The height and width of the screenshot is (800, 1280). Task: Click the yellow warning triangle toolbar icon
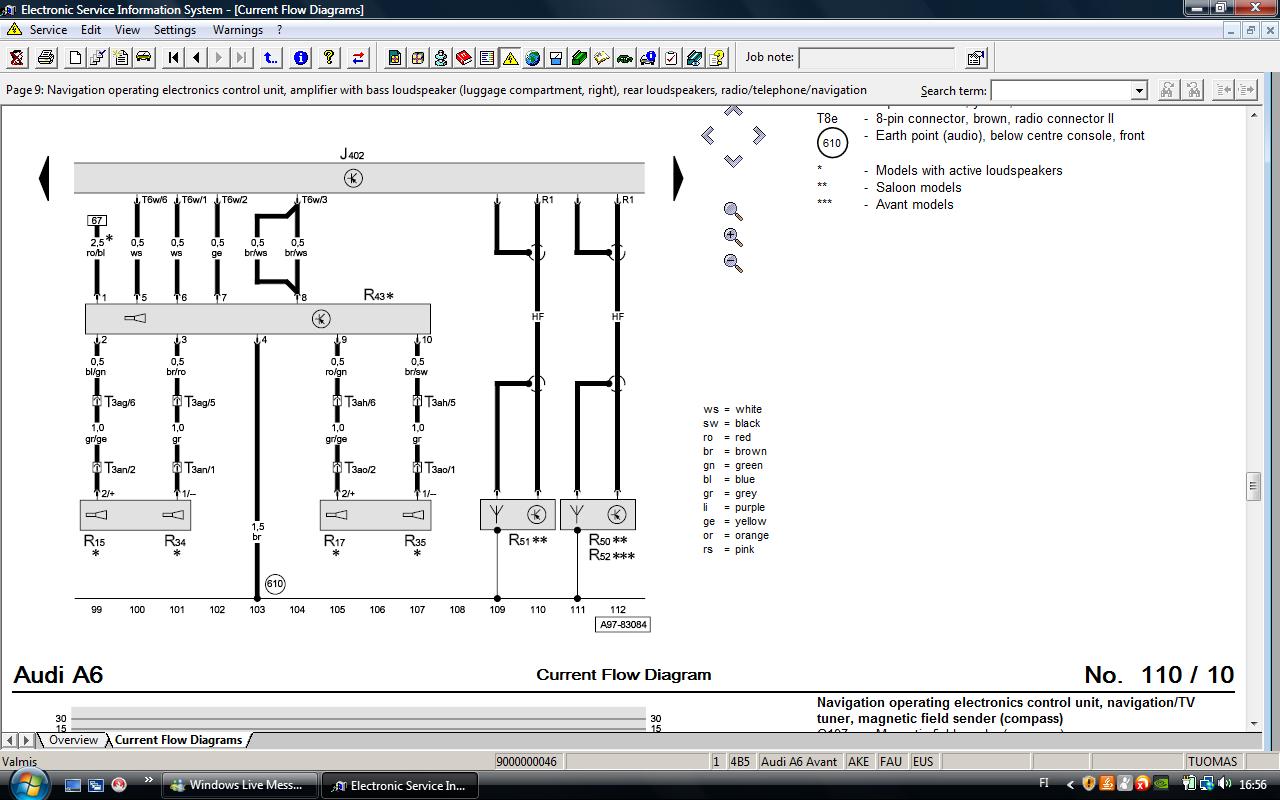click(510, 58)
